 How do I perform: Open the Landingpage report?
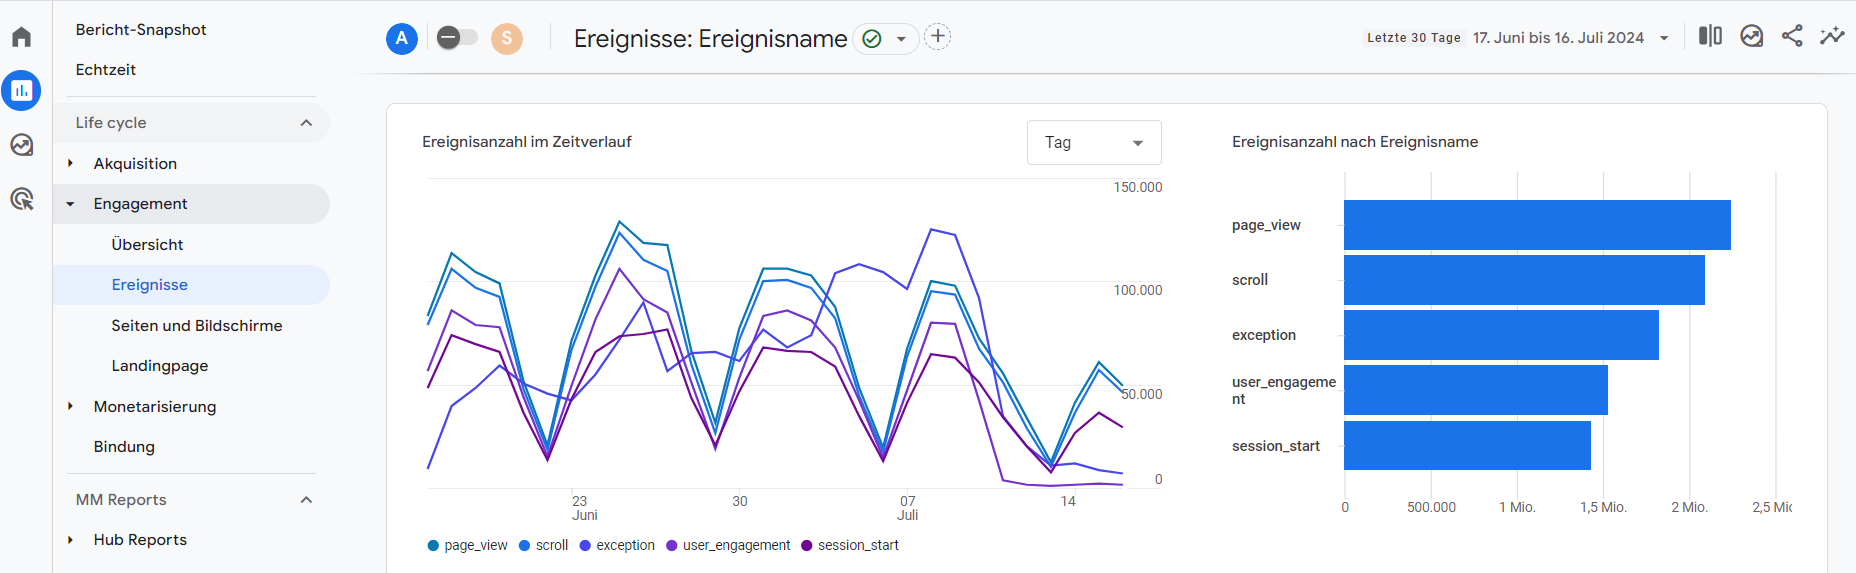click(x=160, y=366)
